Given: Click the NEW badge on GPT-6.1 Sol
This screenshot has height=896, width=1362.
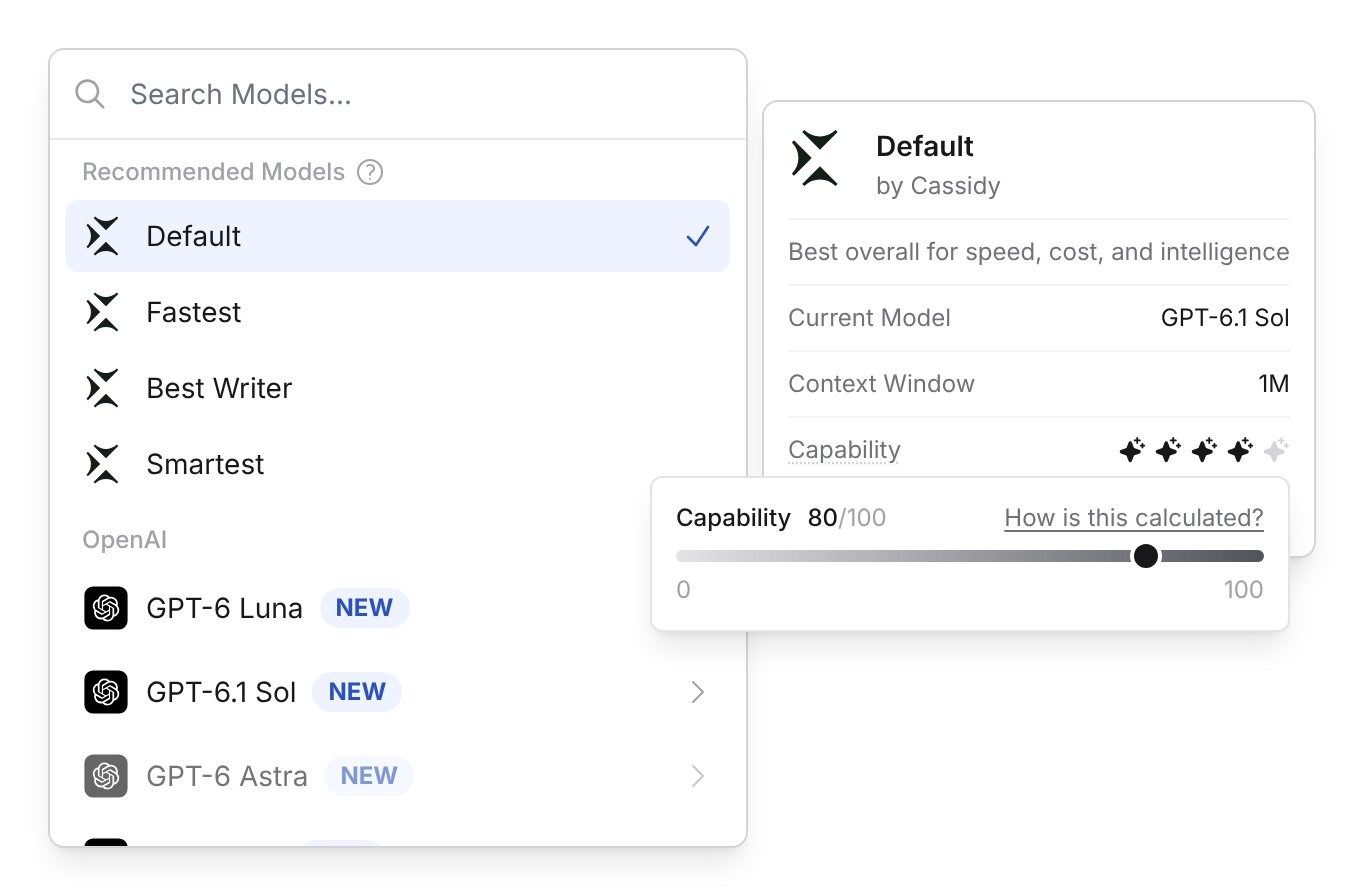Looking at the screenshot, I should (357, 692).
